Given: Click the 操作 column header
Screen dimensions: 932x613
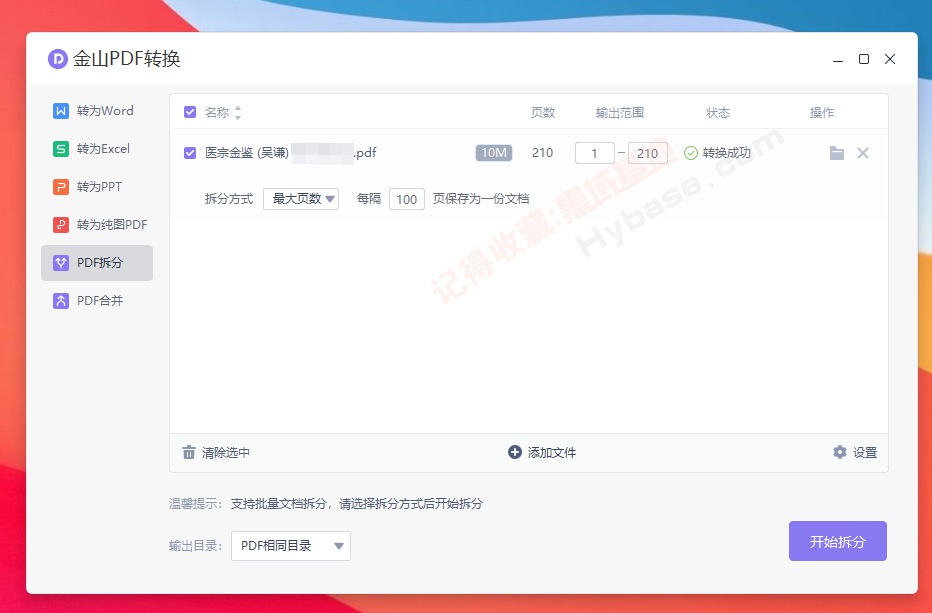Looking at the screenshot, I should click(822, 113).
